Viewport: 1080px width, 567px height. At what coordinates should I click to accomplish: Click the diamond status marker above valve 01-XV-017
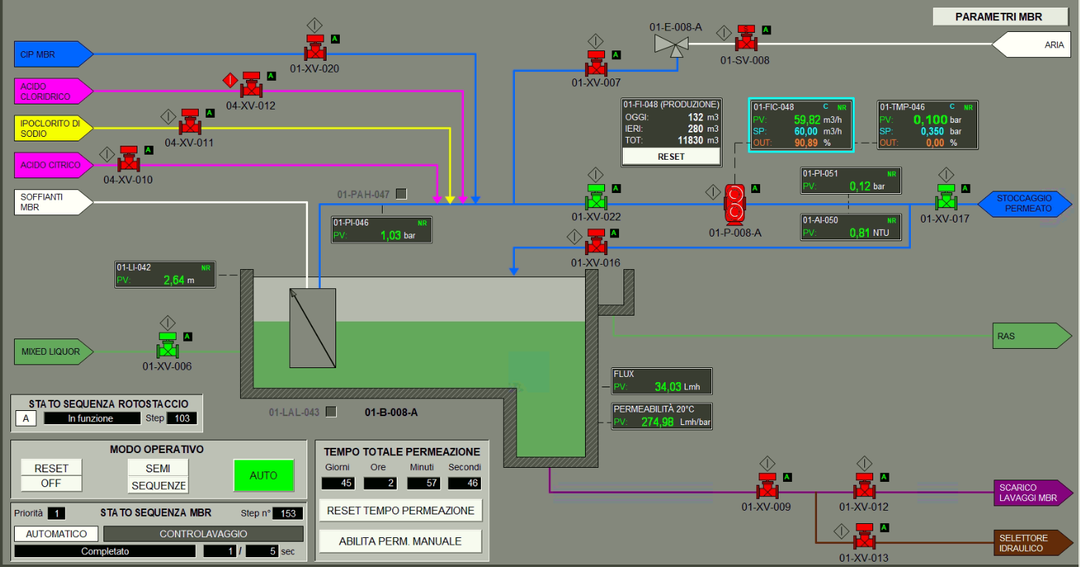pyautogui.click(x=946, y=174)
